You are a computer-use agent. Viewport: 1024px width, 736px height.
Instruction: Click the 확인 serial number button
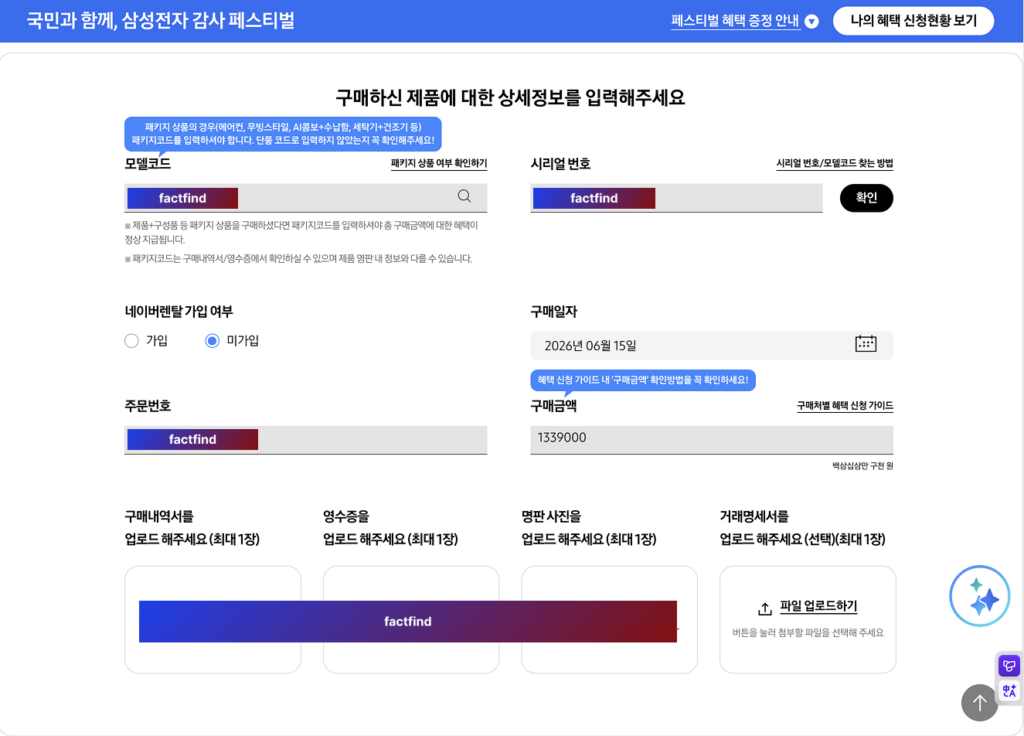[866, 198]
